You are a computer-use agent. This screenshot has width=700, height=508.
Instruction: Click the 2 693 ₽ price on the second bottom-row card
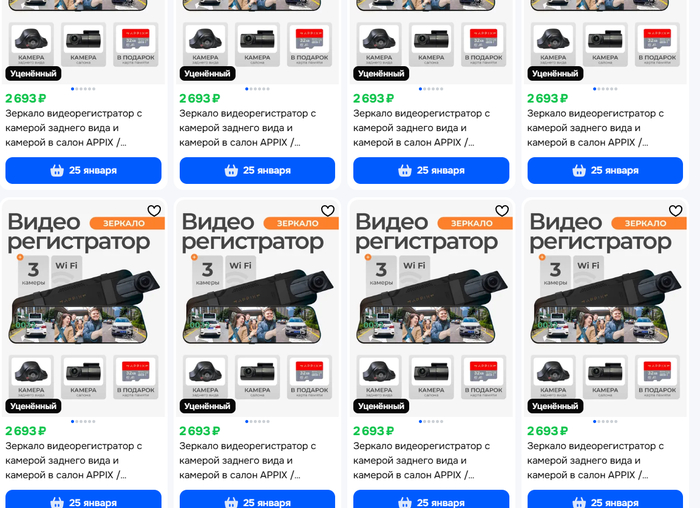click(200, 431)
